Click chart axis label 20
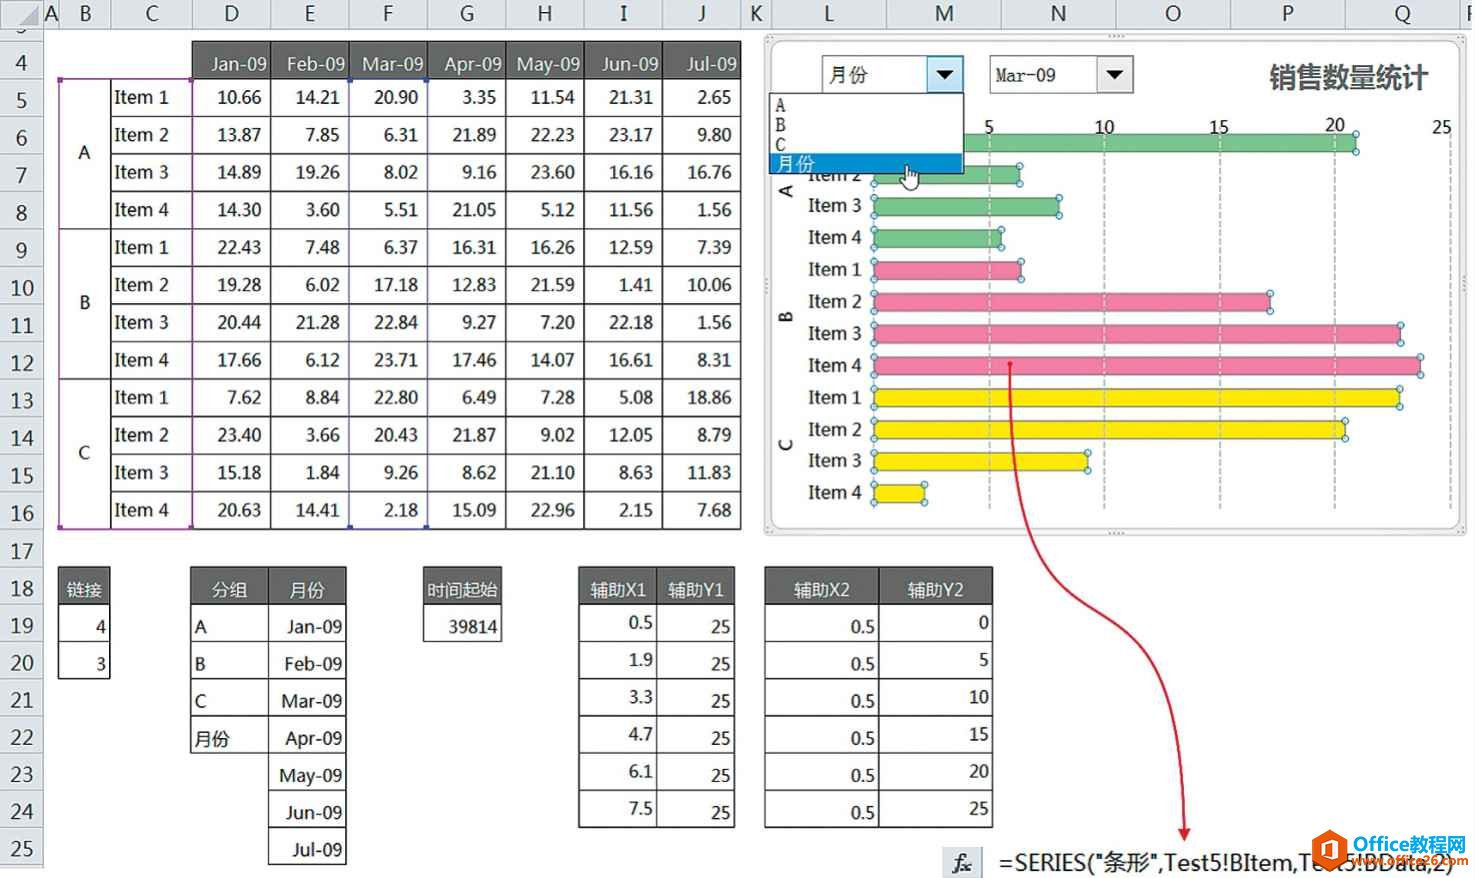 [1335, 125]
